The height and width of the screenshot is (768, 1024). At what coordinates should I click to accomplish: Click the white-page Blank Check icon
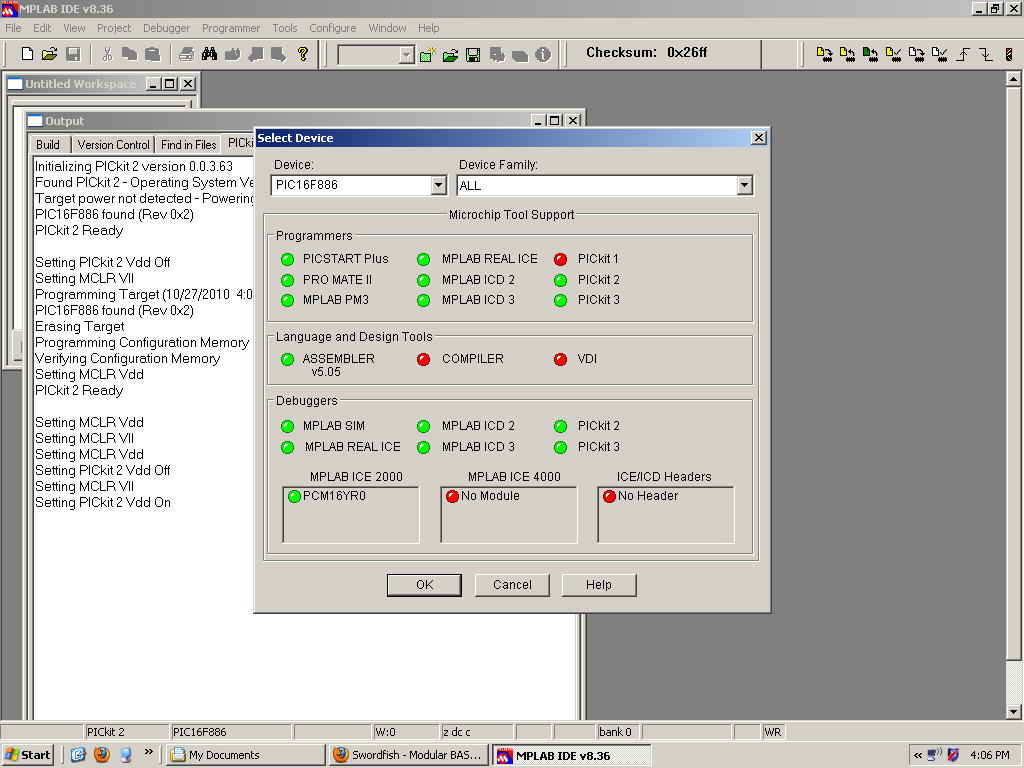pos(940,54)
